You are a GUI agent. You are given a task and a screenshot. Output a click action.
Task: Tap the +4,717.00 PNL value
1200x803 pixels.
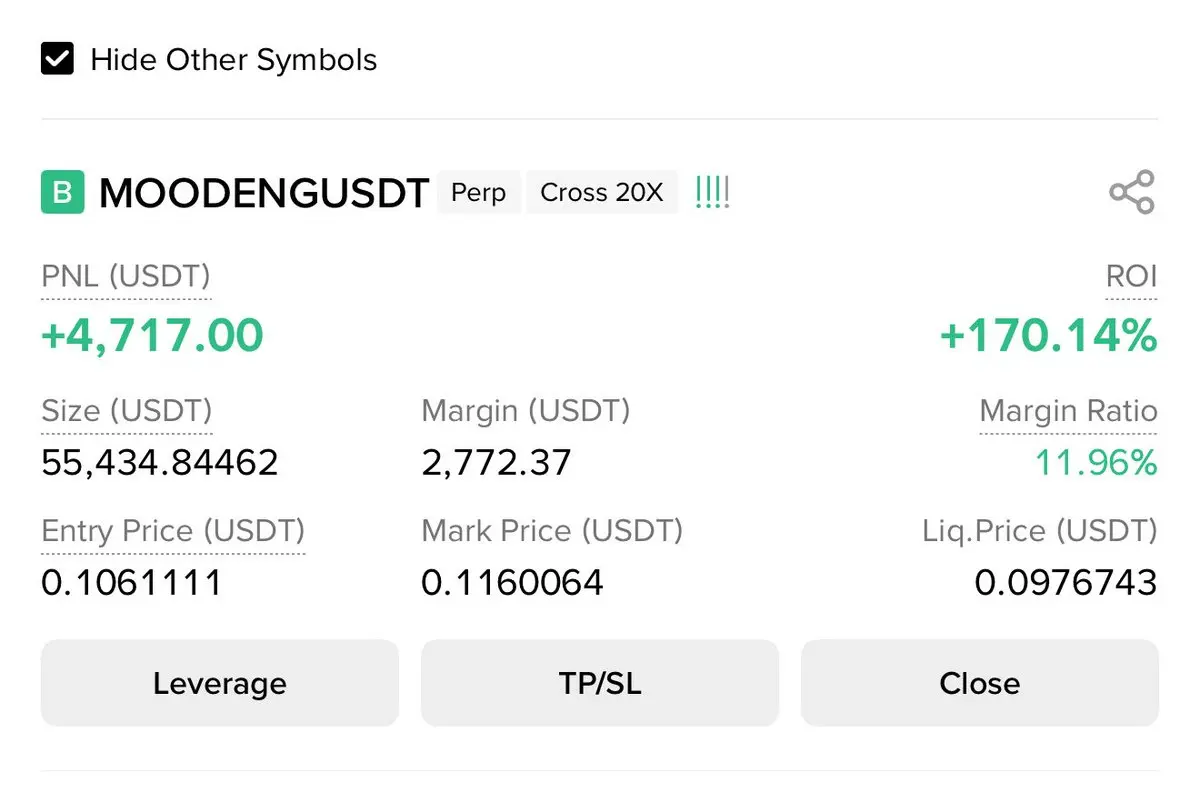(x=152, y=336)
